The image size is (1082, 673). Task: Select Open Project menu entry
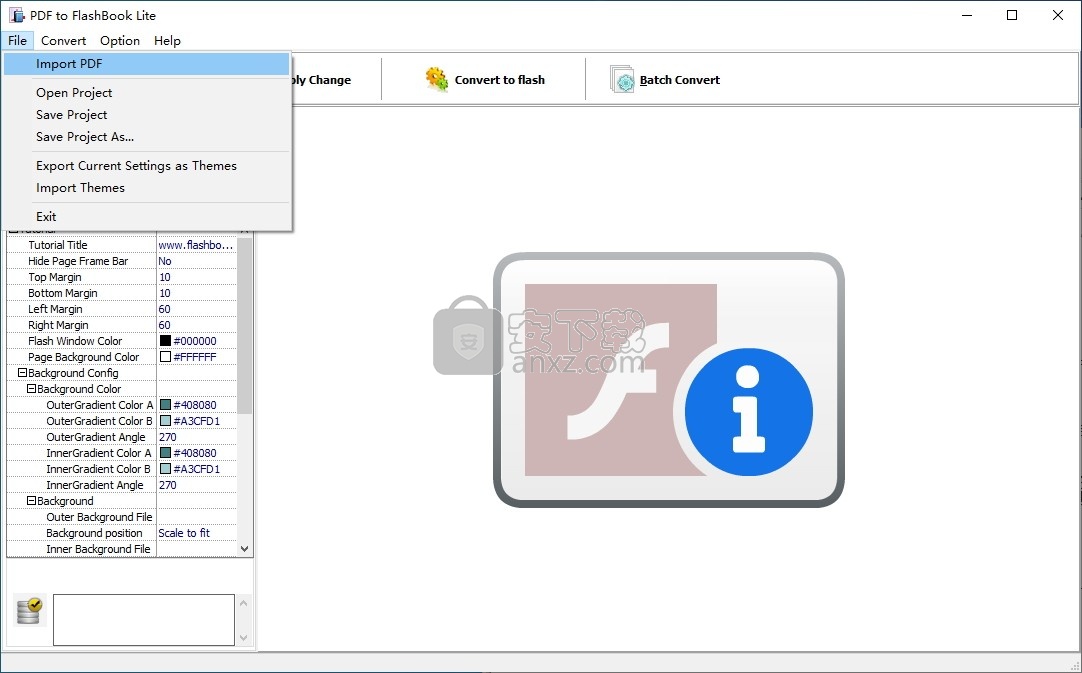tap(146, 92)
